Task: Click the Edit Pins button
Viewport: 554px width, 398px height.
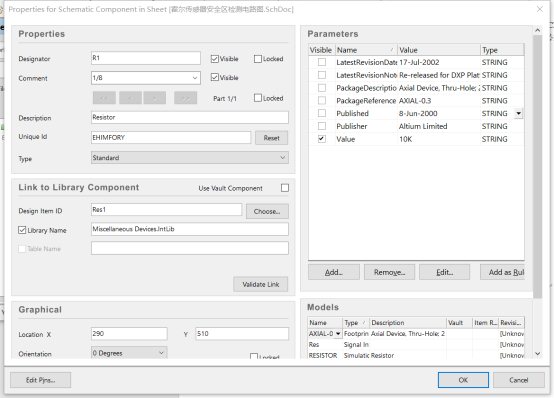Action: click(41, 380)
